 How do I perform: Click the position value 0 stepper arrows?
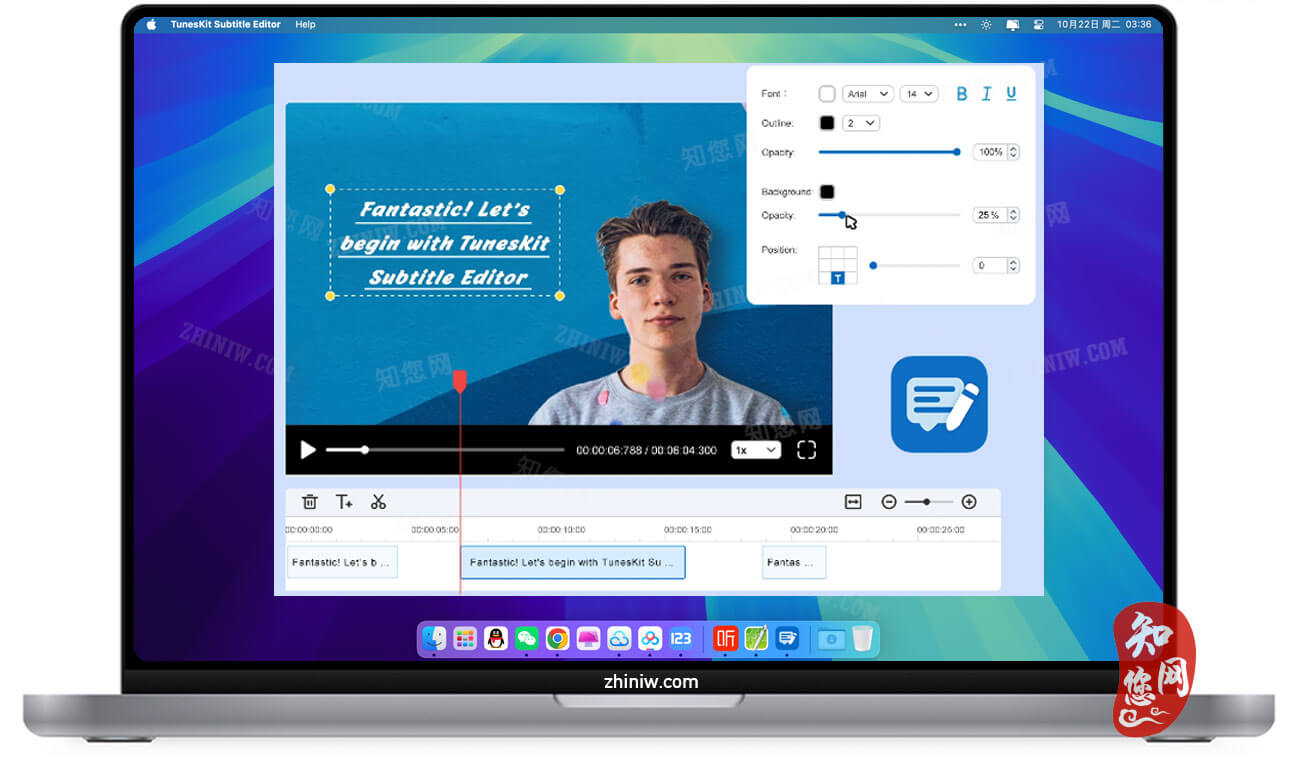[x=1013, y=265]
